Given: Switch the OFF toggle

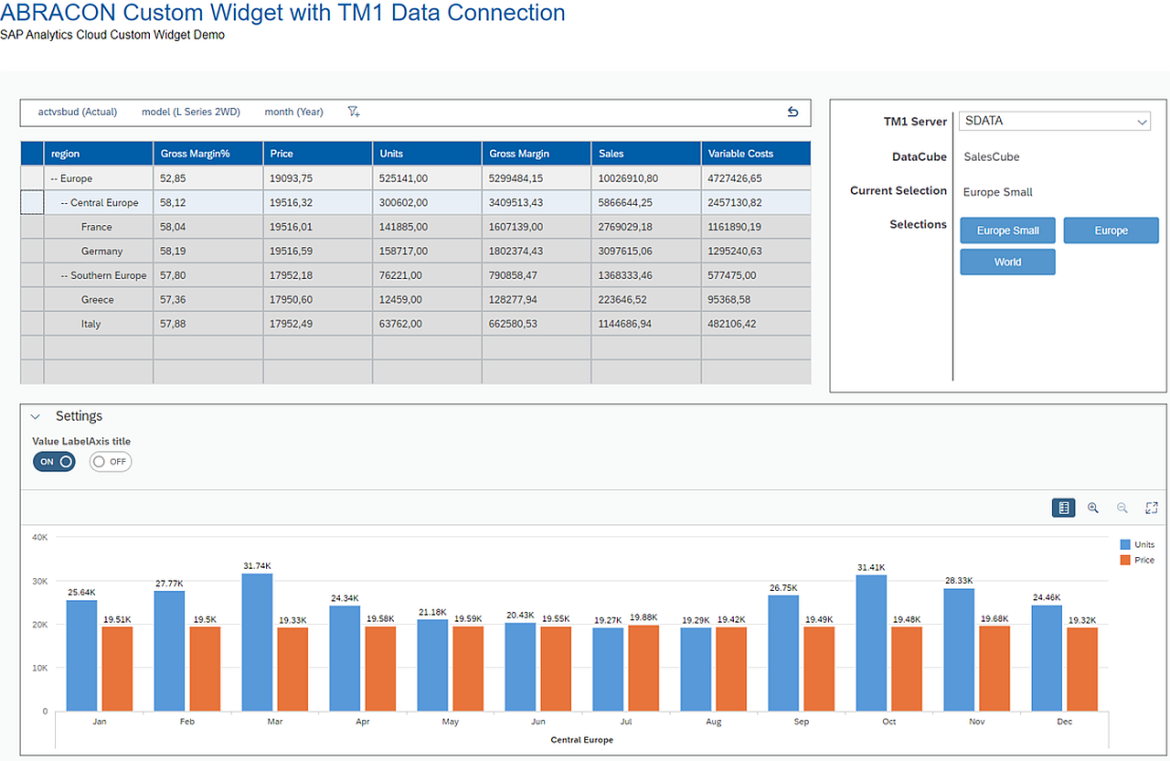Looking at the screenshot, I should click(x=110, y=462).
